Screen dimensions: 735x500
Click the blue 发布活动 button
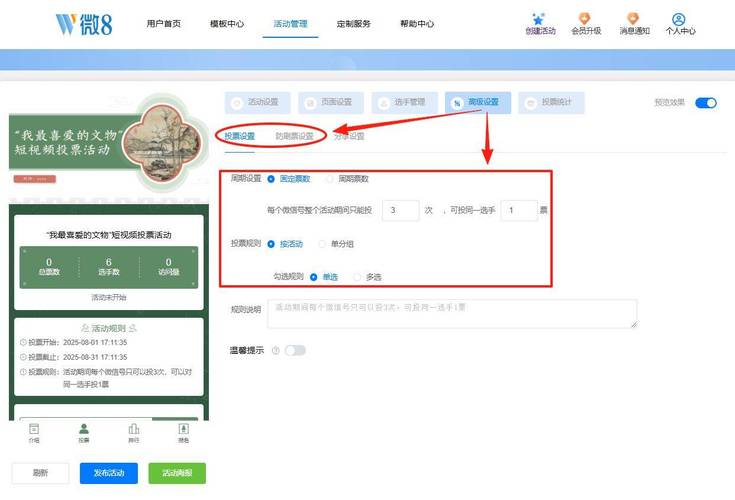tap(109, 473)
